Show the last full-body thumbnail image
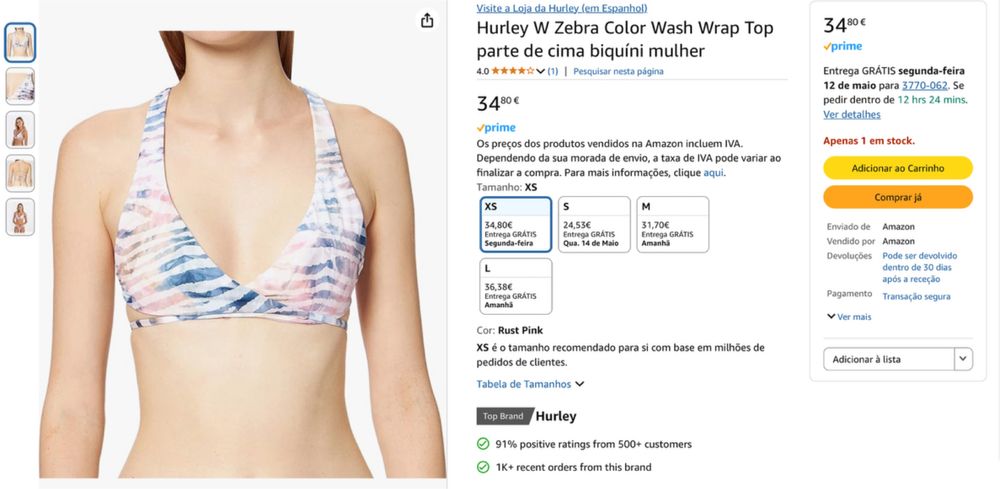The image size is (1000, 489). pyautogui.click(x=20, y=216)
